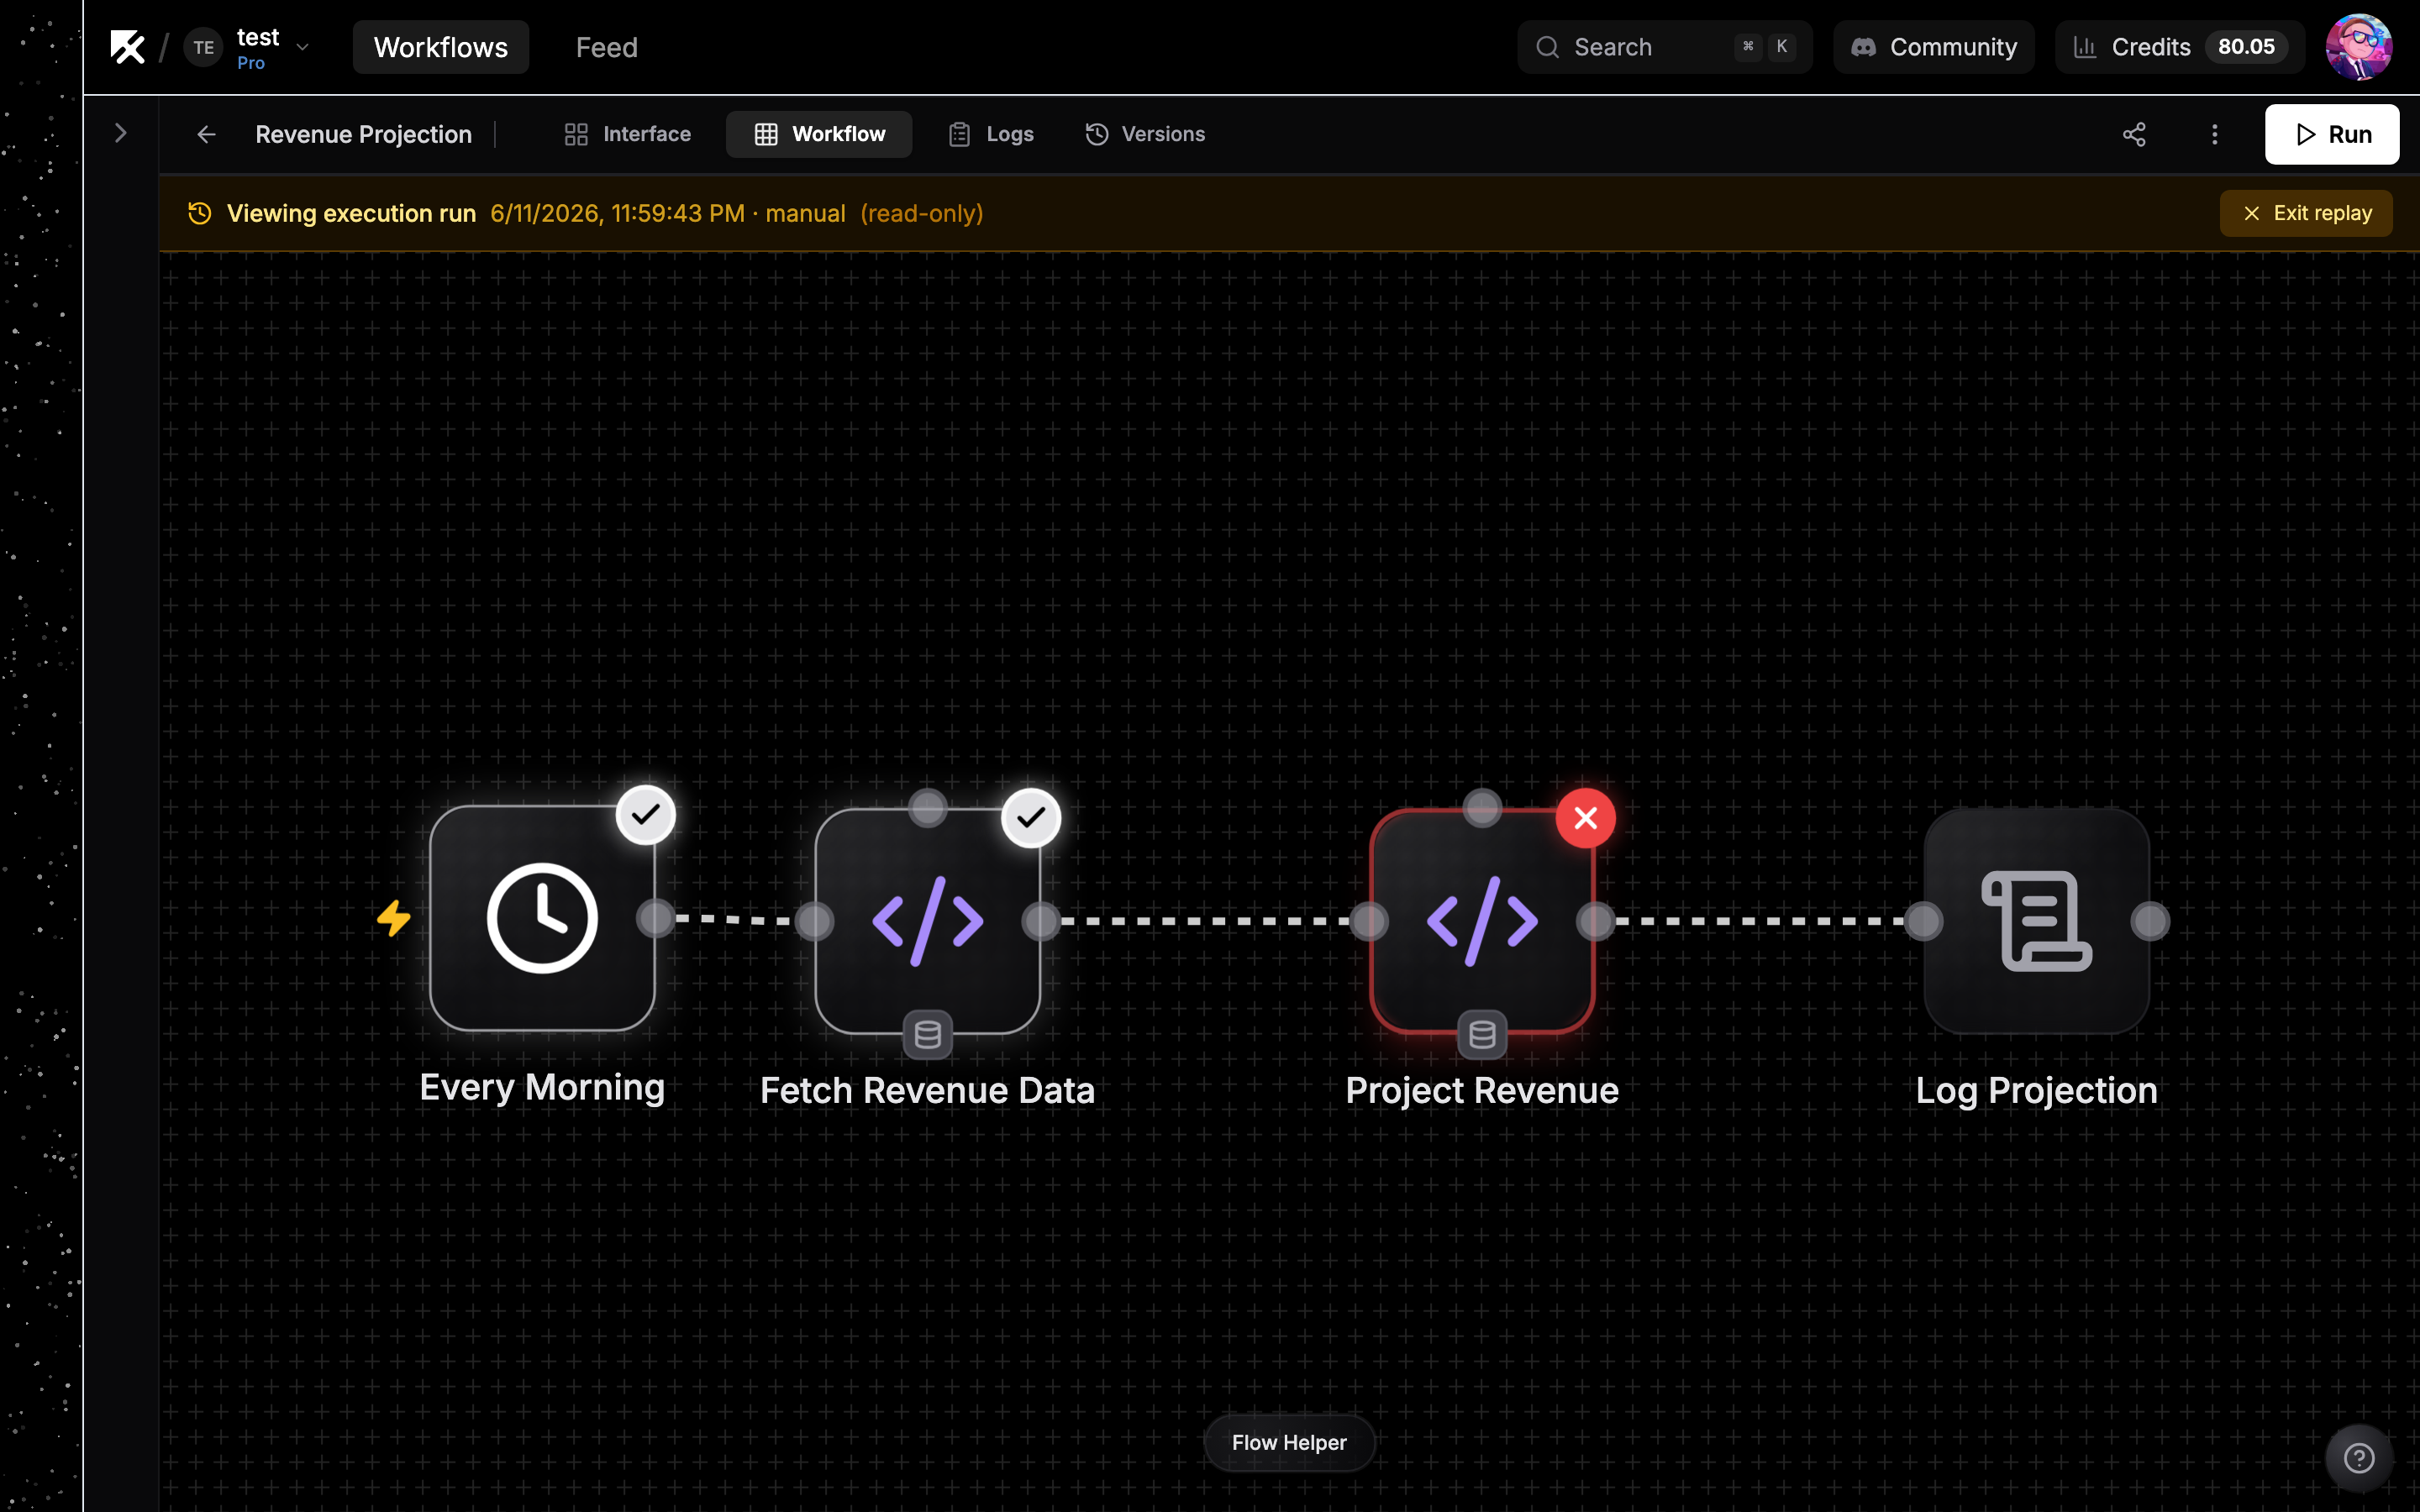Open the Workflows section

tap(440, 47)
